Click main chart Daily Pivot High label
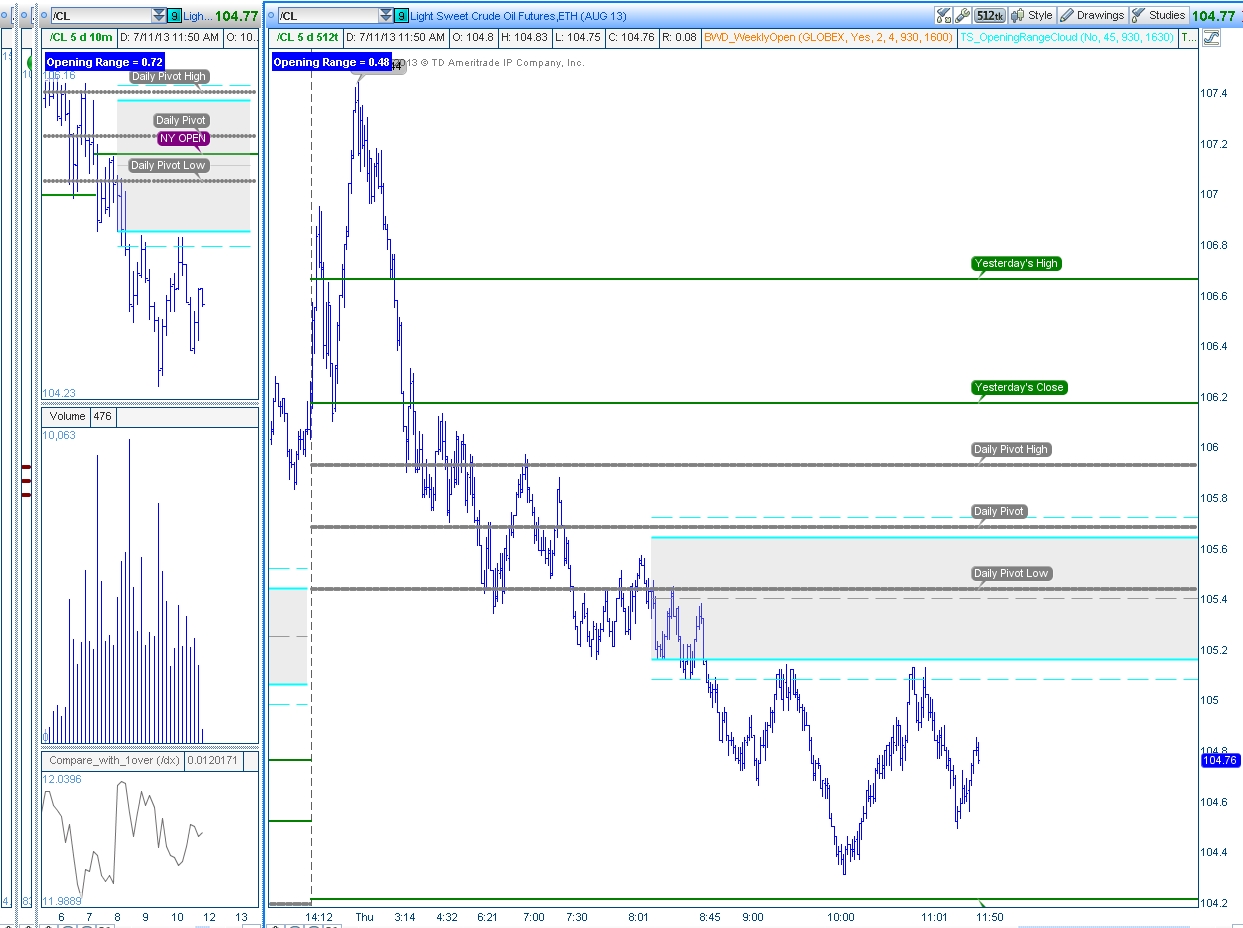Screen dimensions: 1243x928 pos(1010,449)
